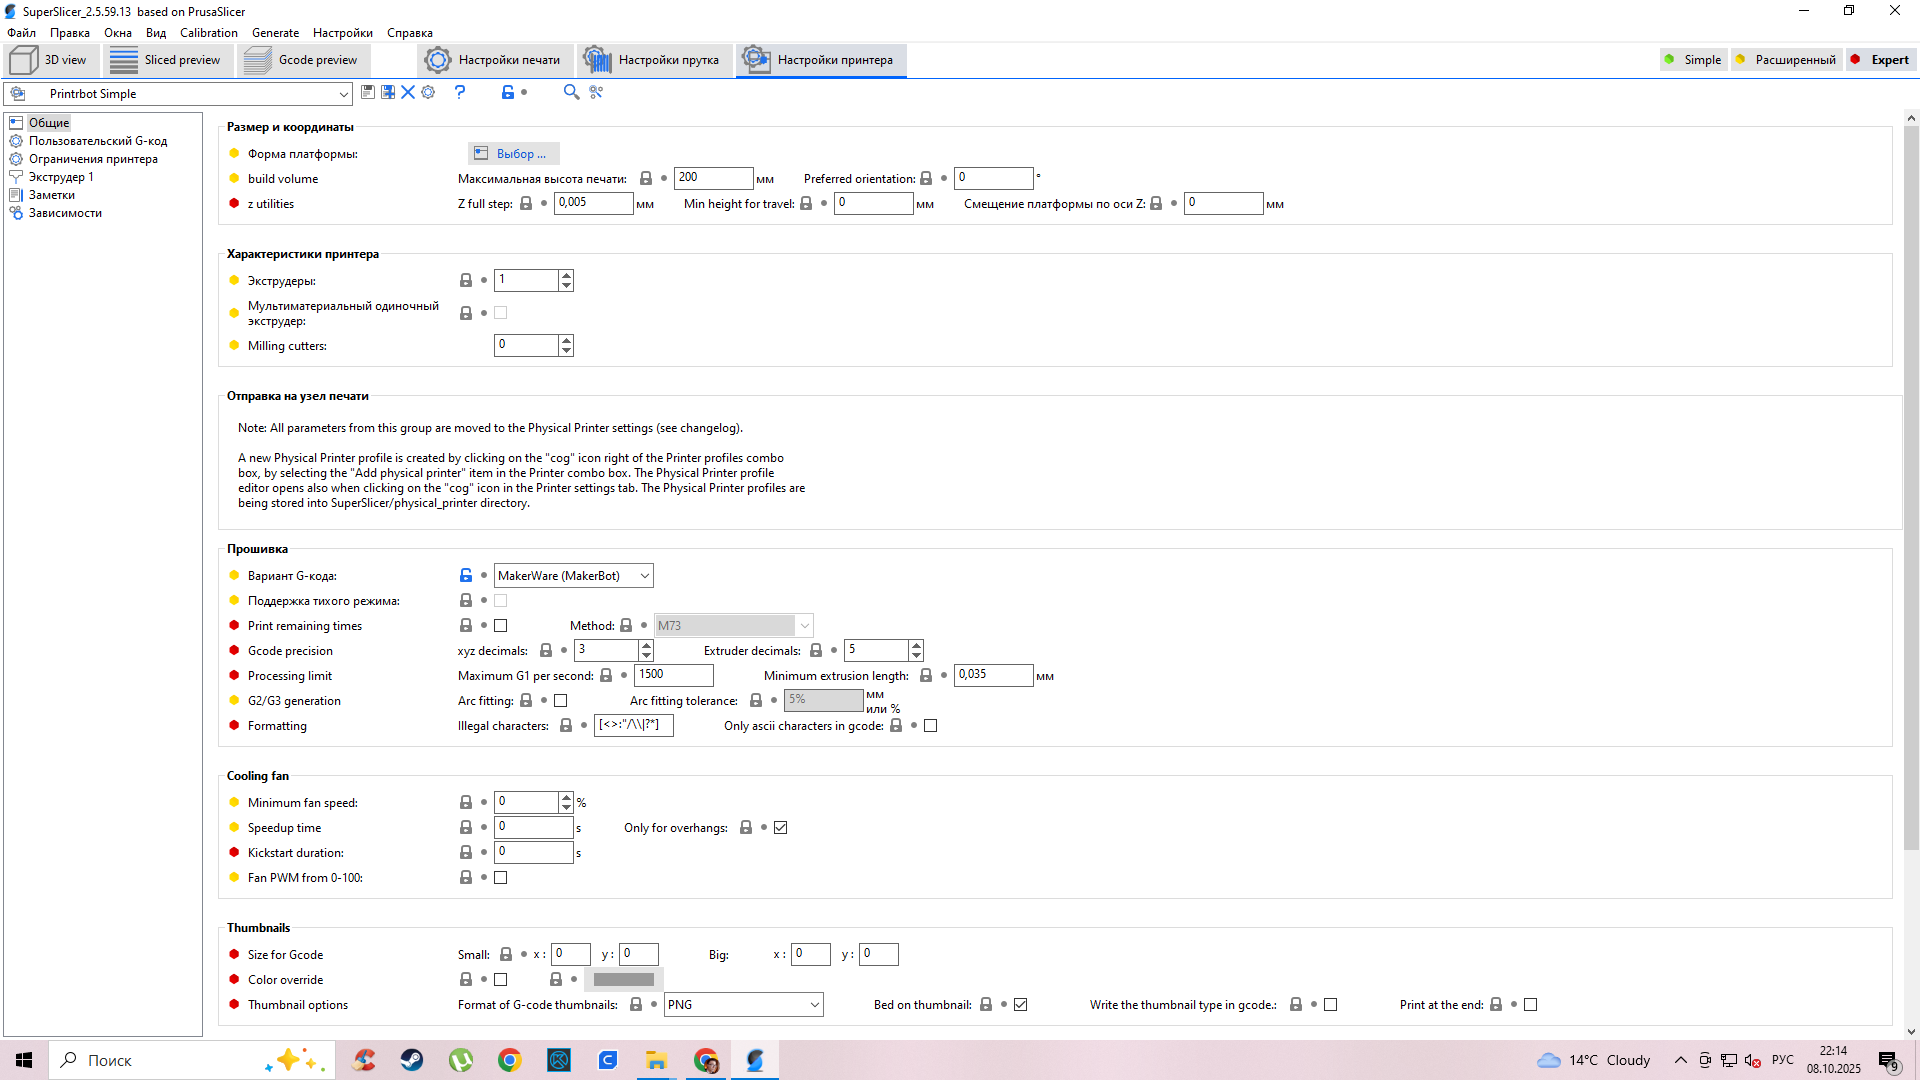Switch to Expert mode button
1920x1080 pixels.
[x=1880, y=60]
